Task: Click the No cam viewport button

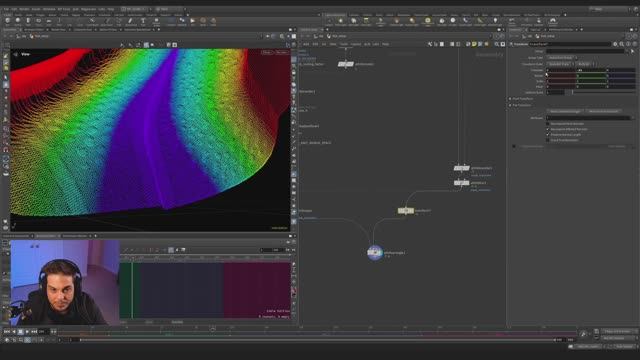Action: coord(281,53)
